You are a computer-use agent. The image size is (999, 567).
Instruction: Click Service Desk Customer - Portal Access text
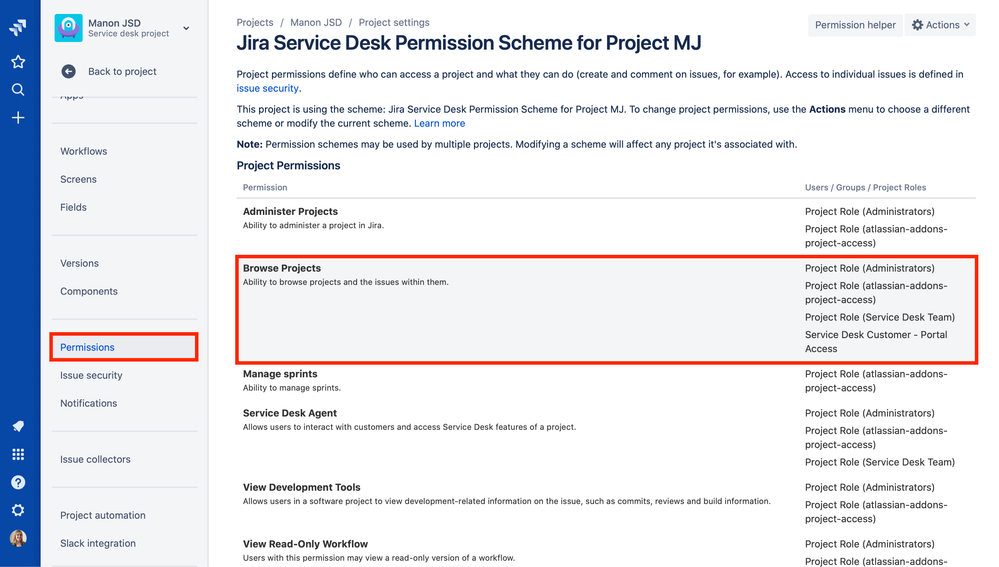pos(876,341)
